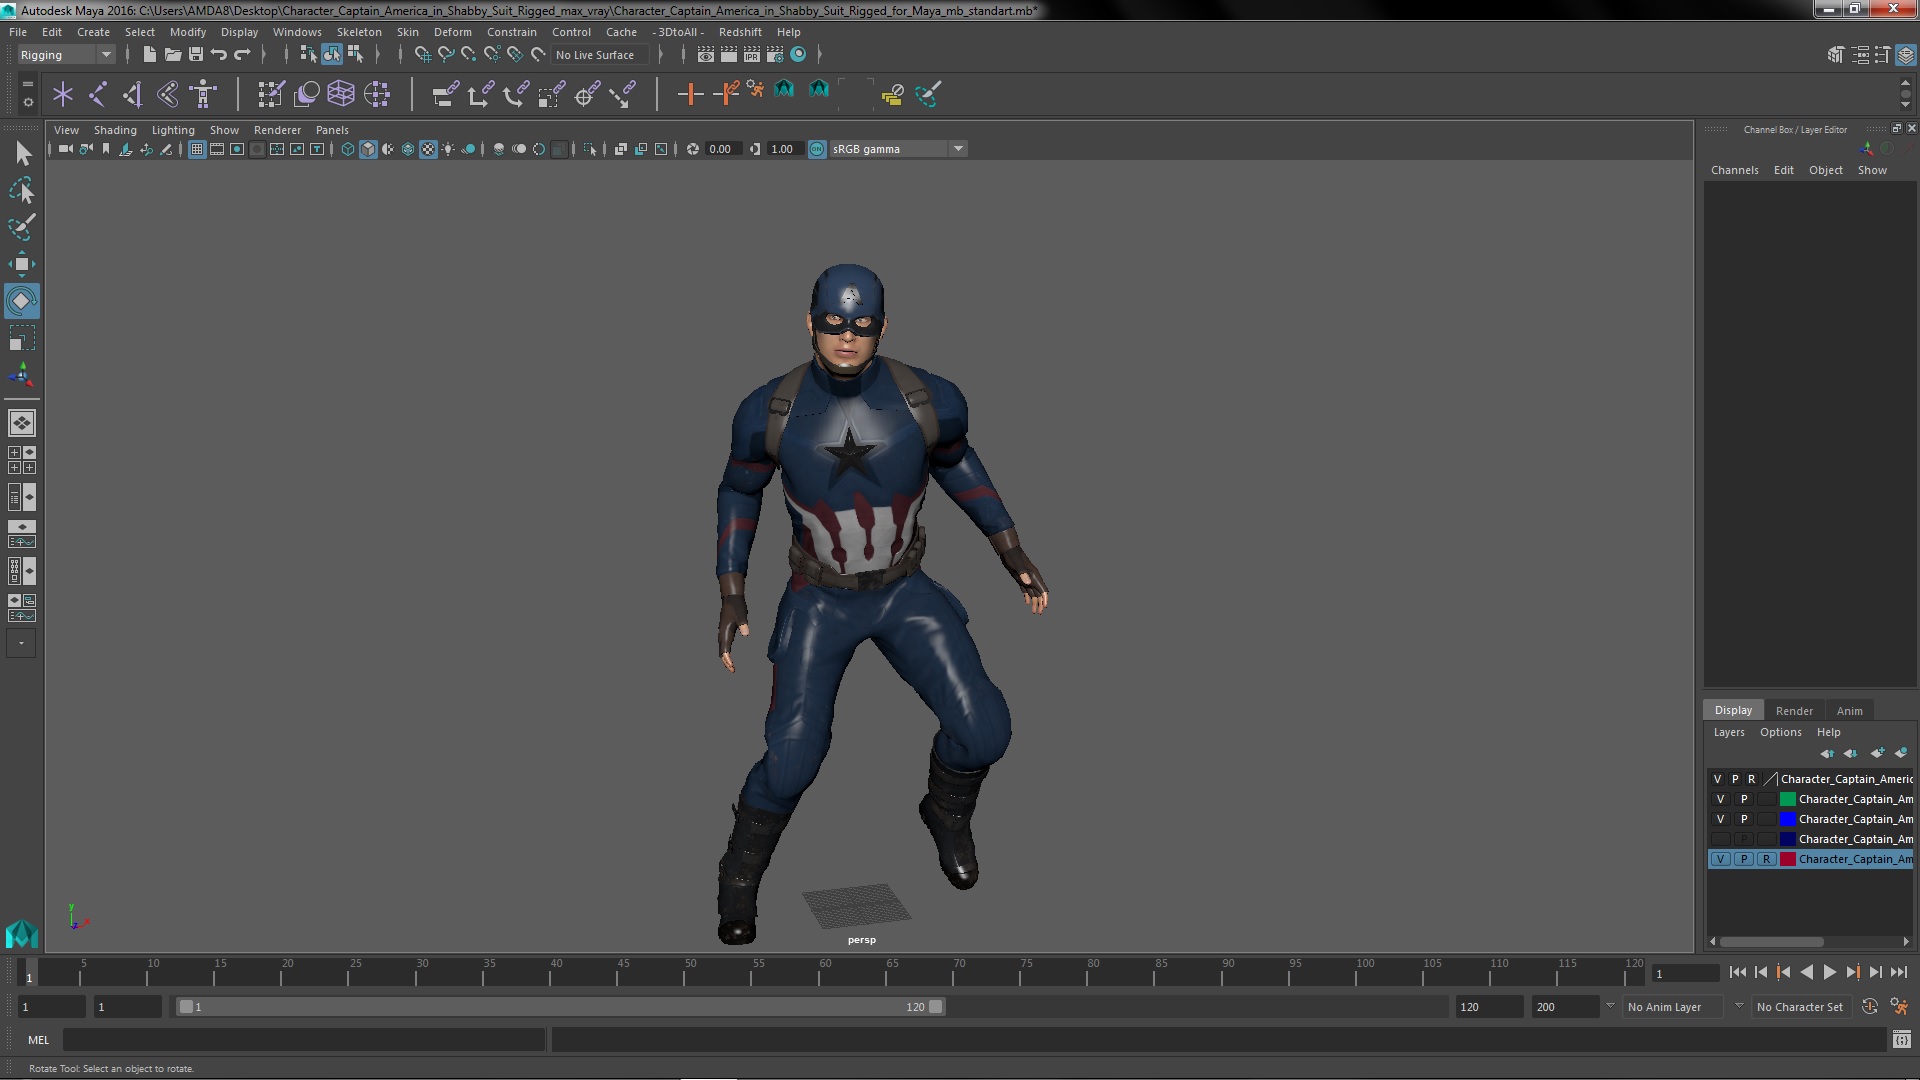Click the MEL command line input
The image size is (1920, 1080).
304,1040
